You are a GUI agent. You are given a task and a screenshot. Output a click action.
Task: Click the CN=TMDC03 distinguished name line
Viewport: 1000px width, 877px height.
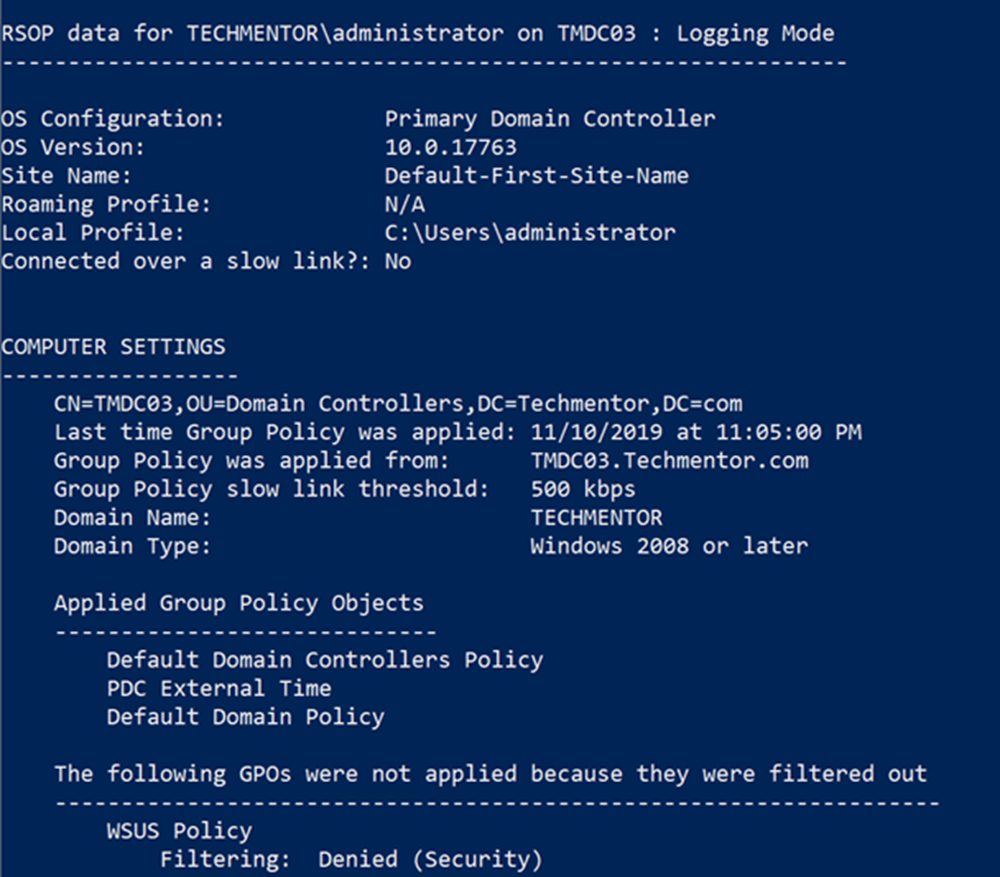pos(397,404)
